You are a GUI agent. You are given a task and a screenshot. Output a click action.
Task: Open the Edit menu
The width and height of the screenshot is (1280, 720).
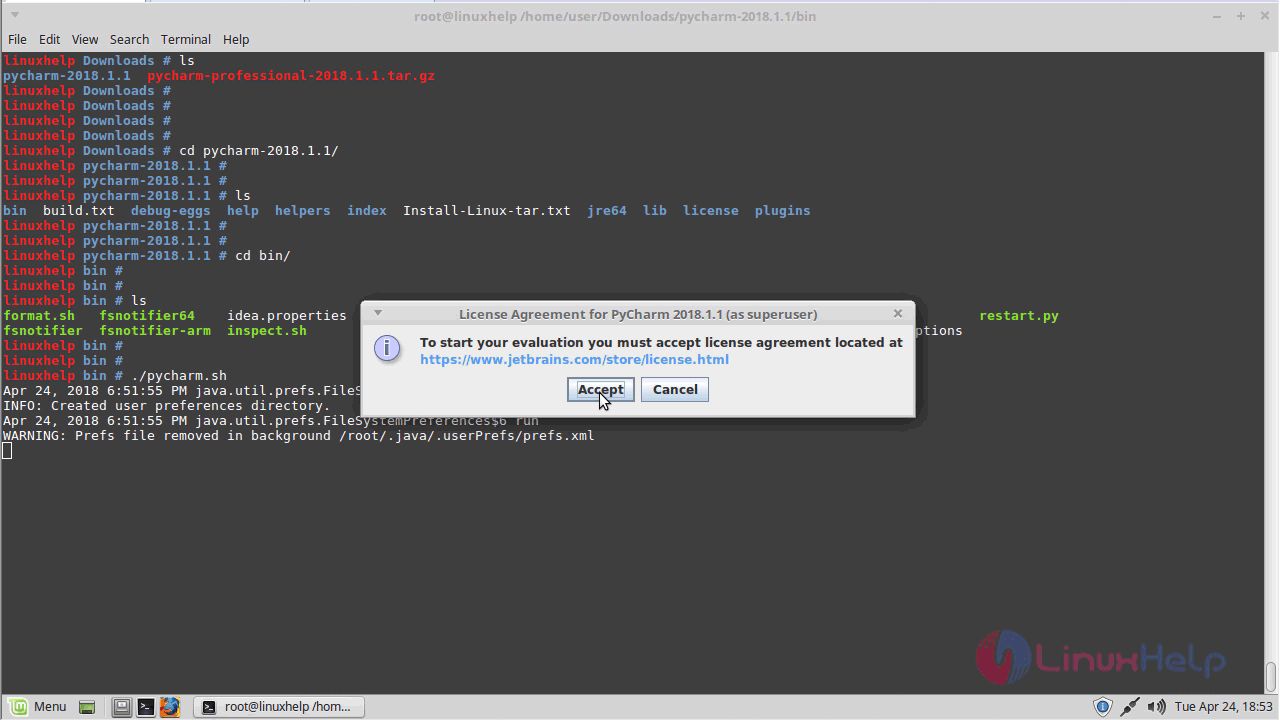(50, 39)
